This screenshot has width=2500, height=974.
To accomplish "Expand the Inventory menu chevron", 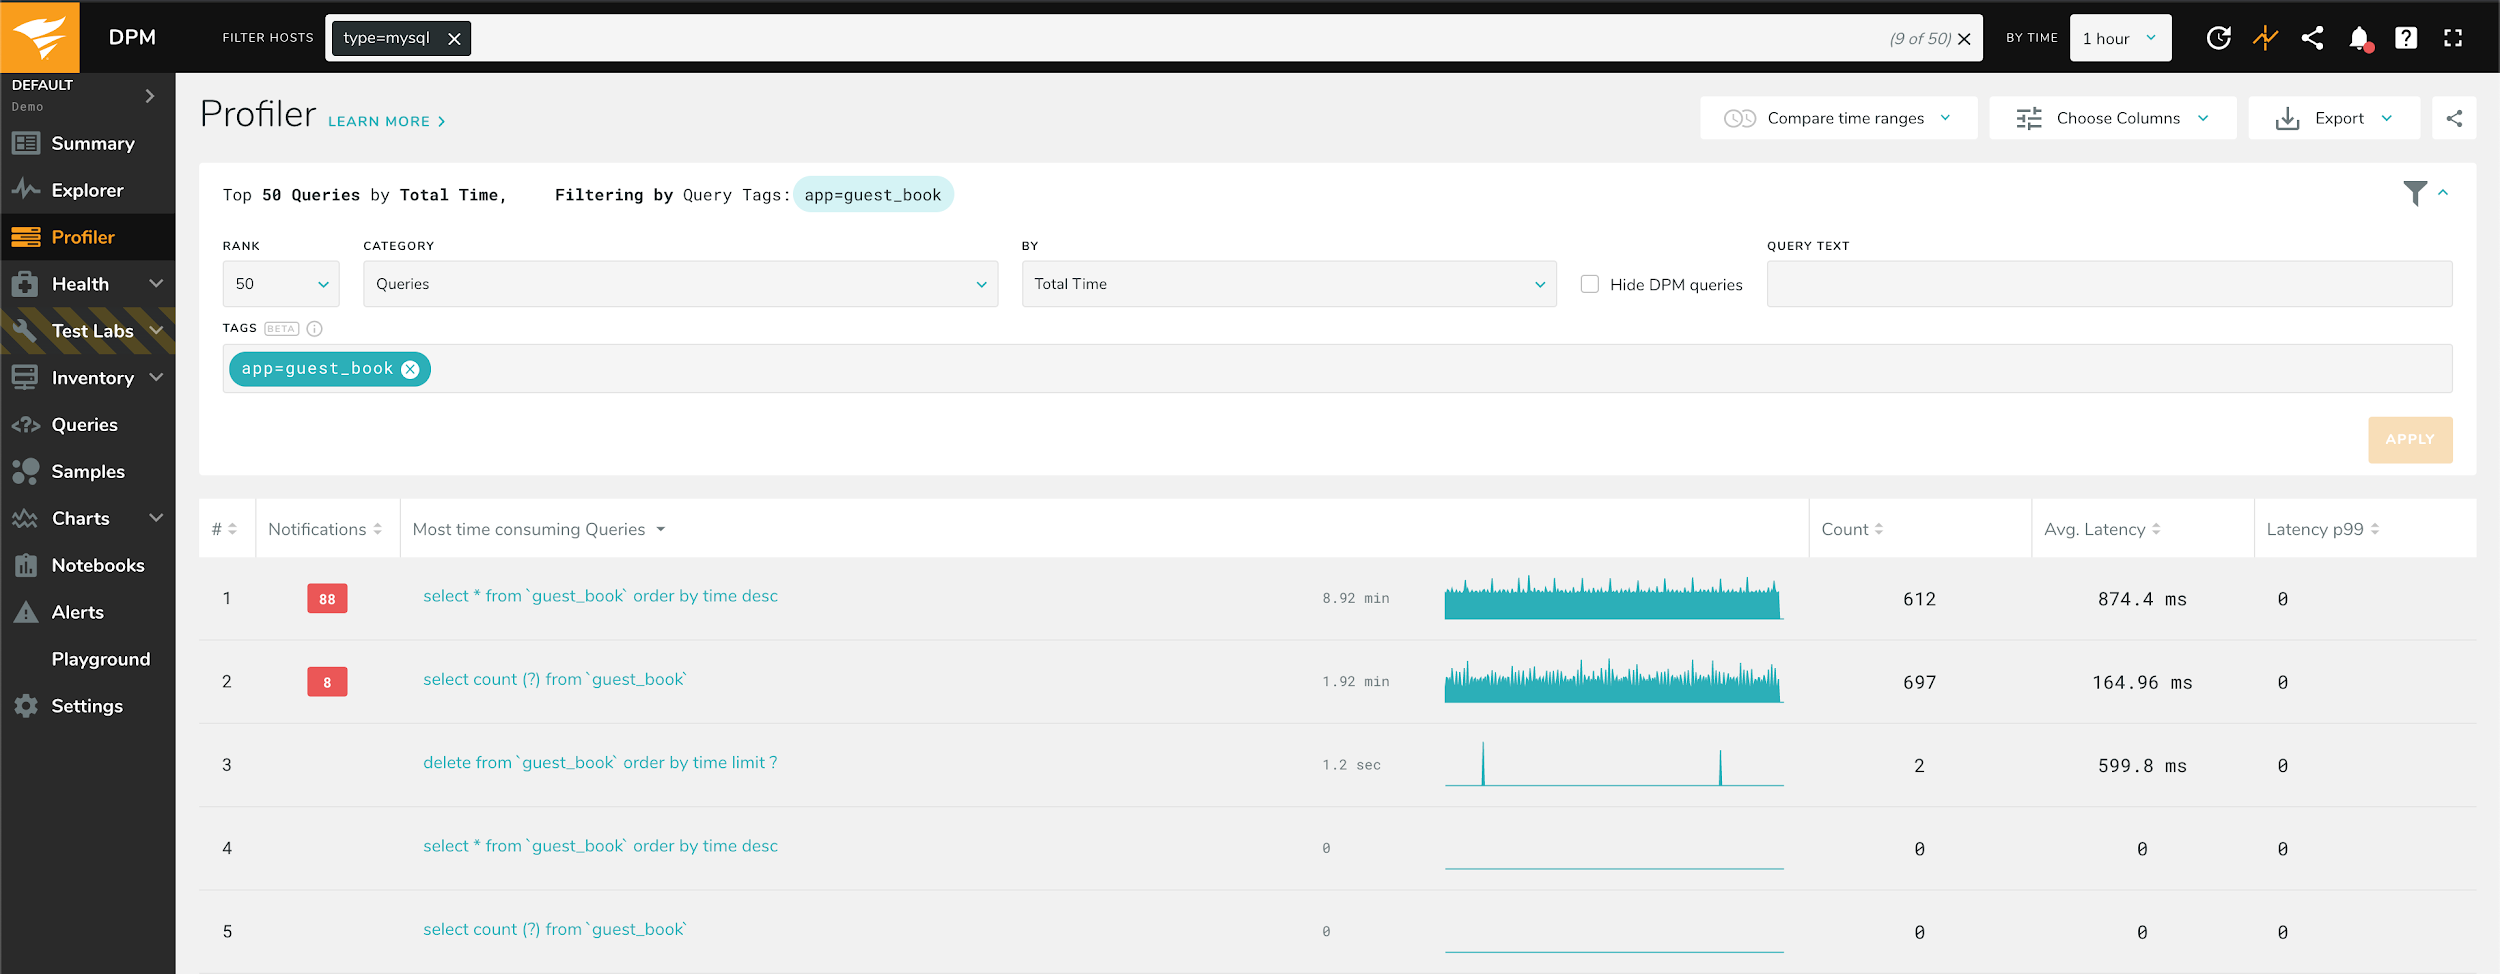I will pos(156,377).
